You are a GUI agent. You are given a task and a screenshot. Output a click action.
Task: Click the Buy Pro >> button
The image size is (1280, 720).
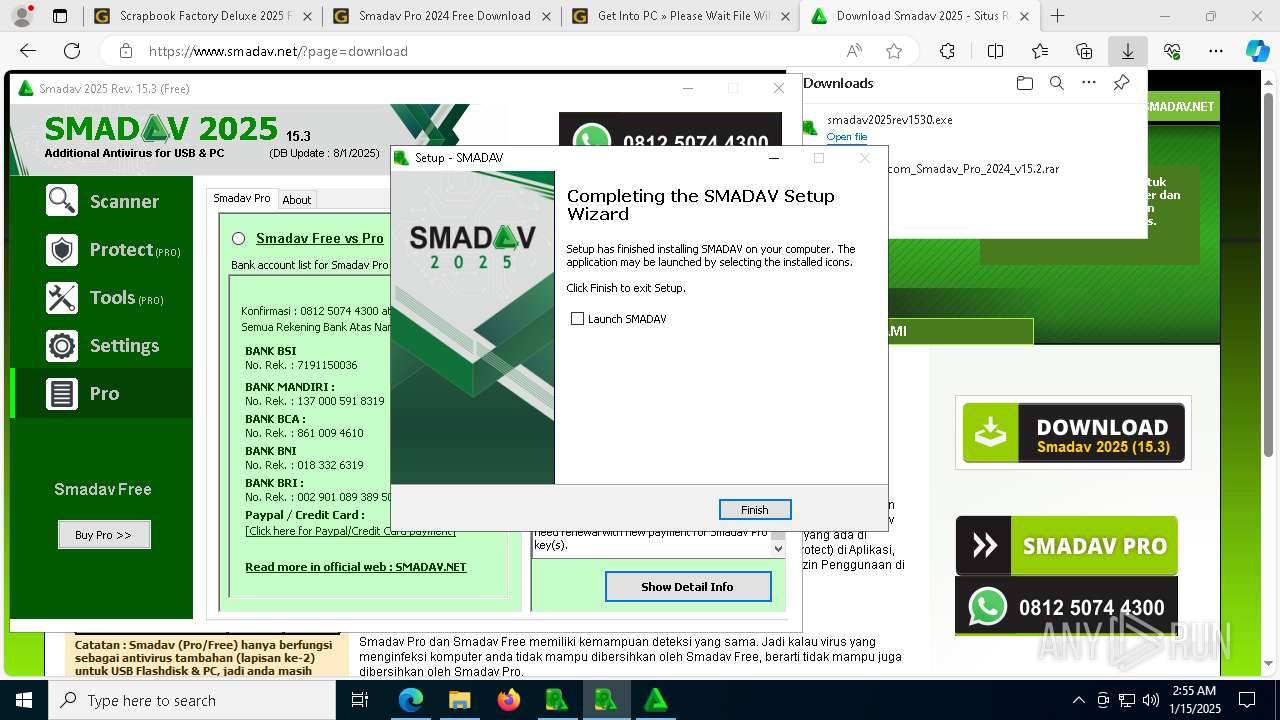coord(104,535)
